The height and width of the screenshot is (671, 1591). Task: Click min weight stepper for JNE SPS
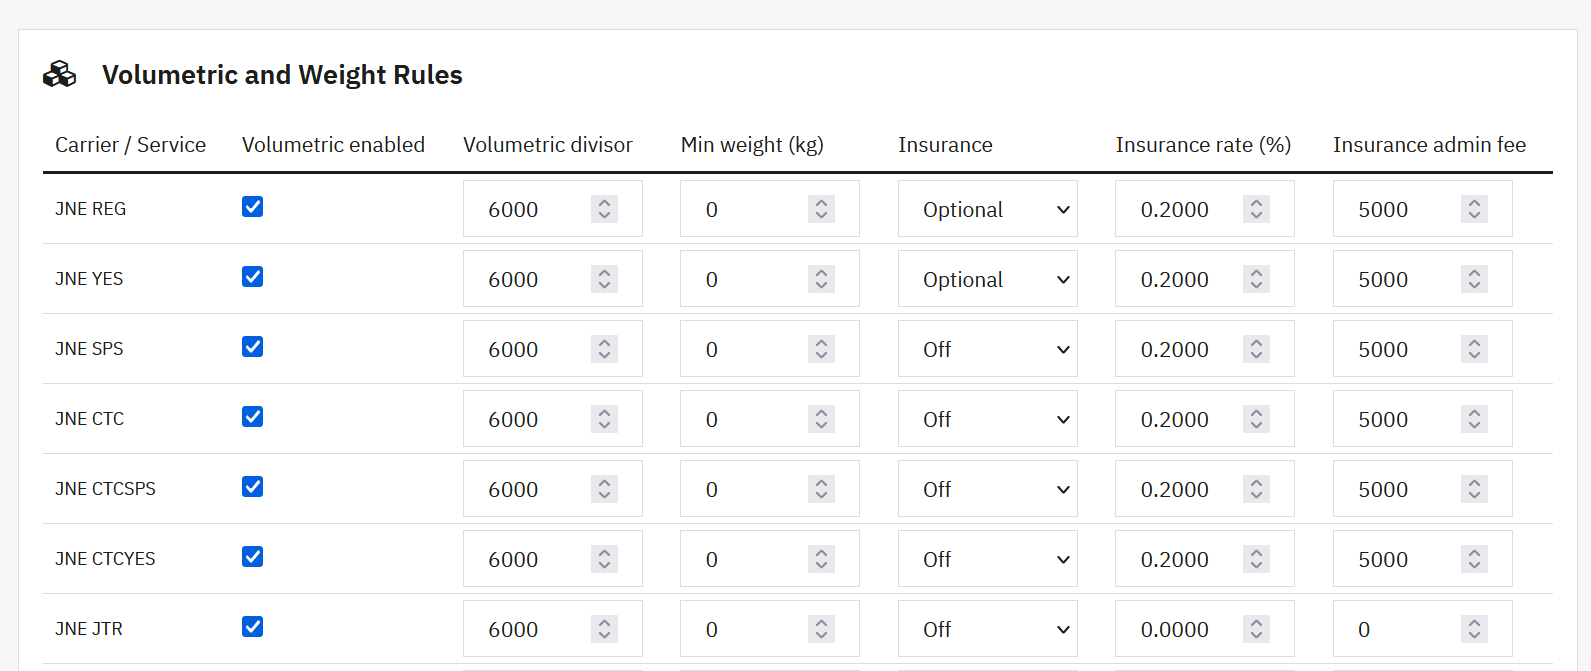point(821,349)
